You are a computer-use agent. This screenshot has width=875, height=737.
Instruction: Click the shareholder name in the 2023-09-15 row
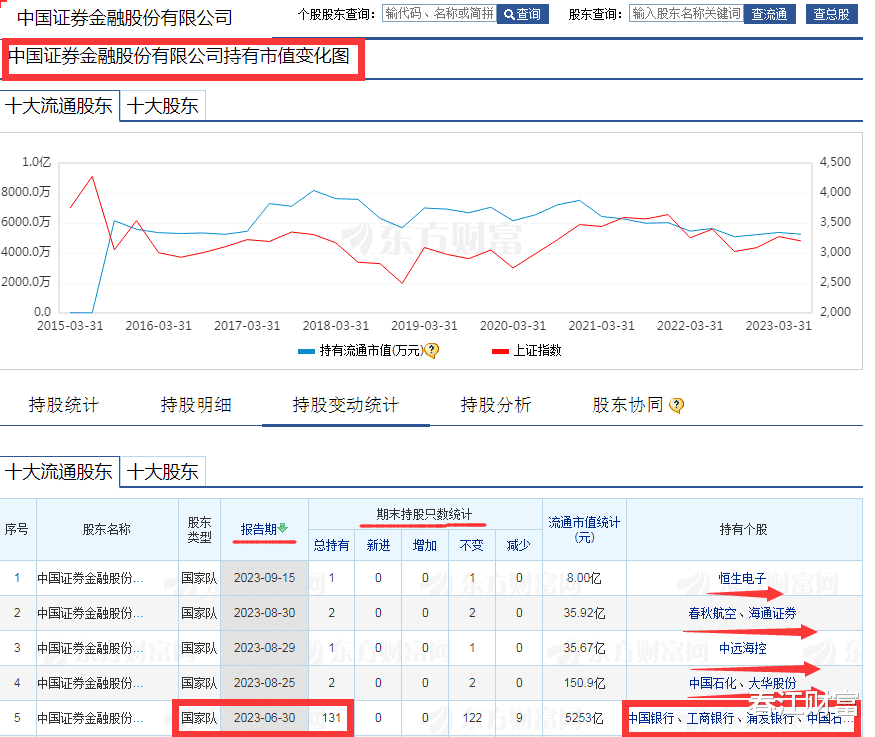(90, 579)
